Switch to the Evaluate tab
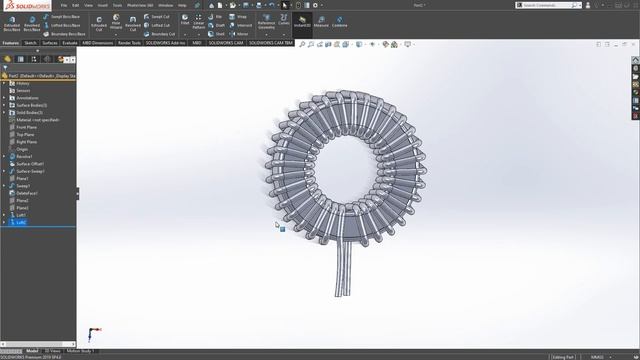Screen dimensions: 640x360 coord(70,43)
